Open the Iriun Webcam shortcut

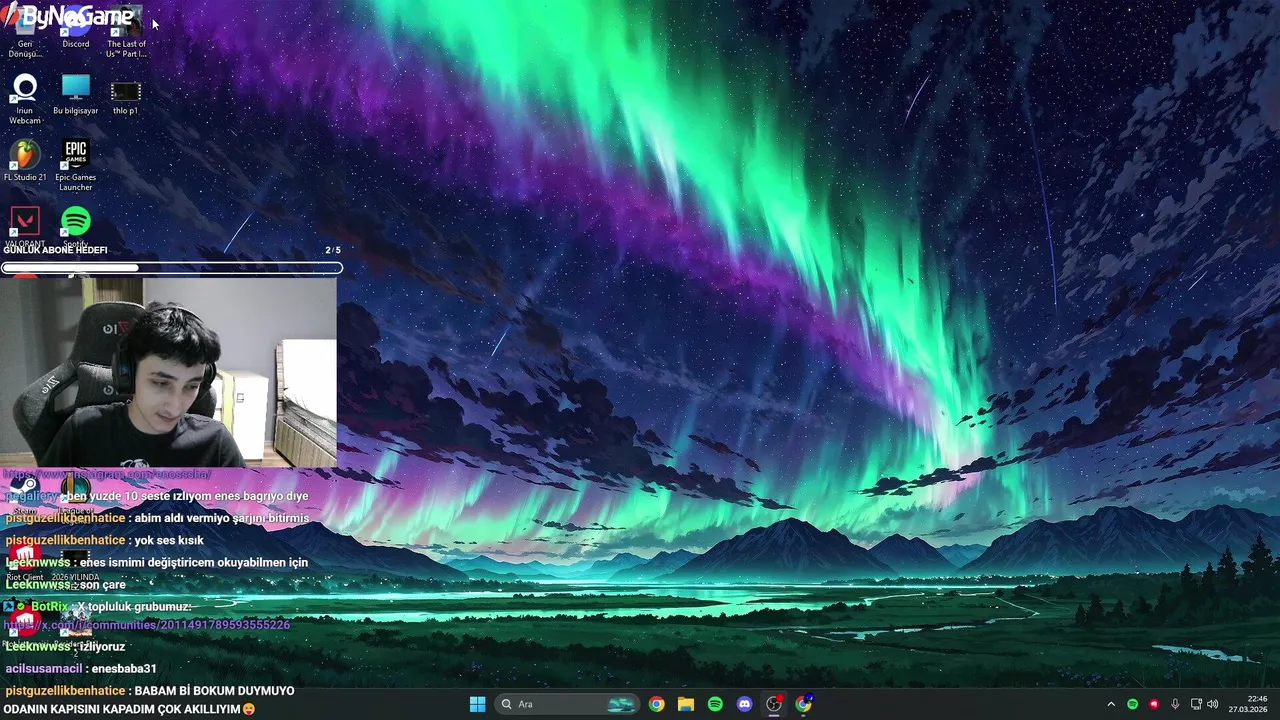point(25,99)
